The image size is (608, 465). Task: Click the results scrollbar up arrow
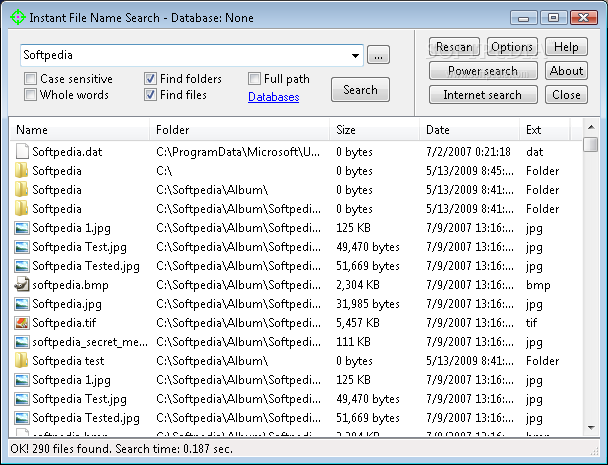tap(591, 127)
